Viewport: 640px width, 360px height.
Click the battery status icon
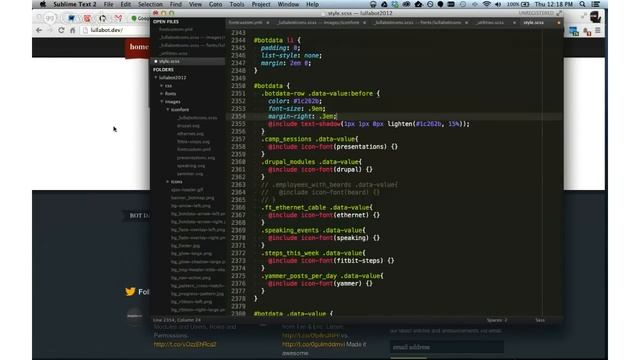[x=525, y=4]
